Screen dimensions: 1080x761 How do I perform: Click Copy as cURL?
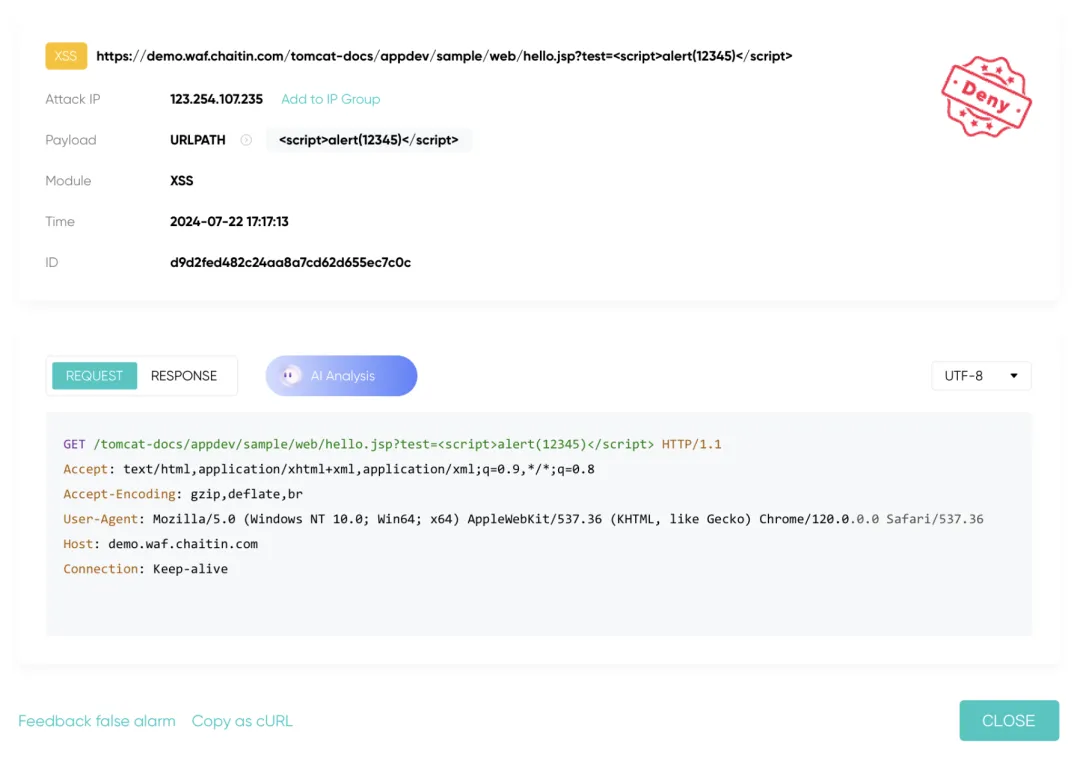pyautogui.click(x=242, y=721)
